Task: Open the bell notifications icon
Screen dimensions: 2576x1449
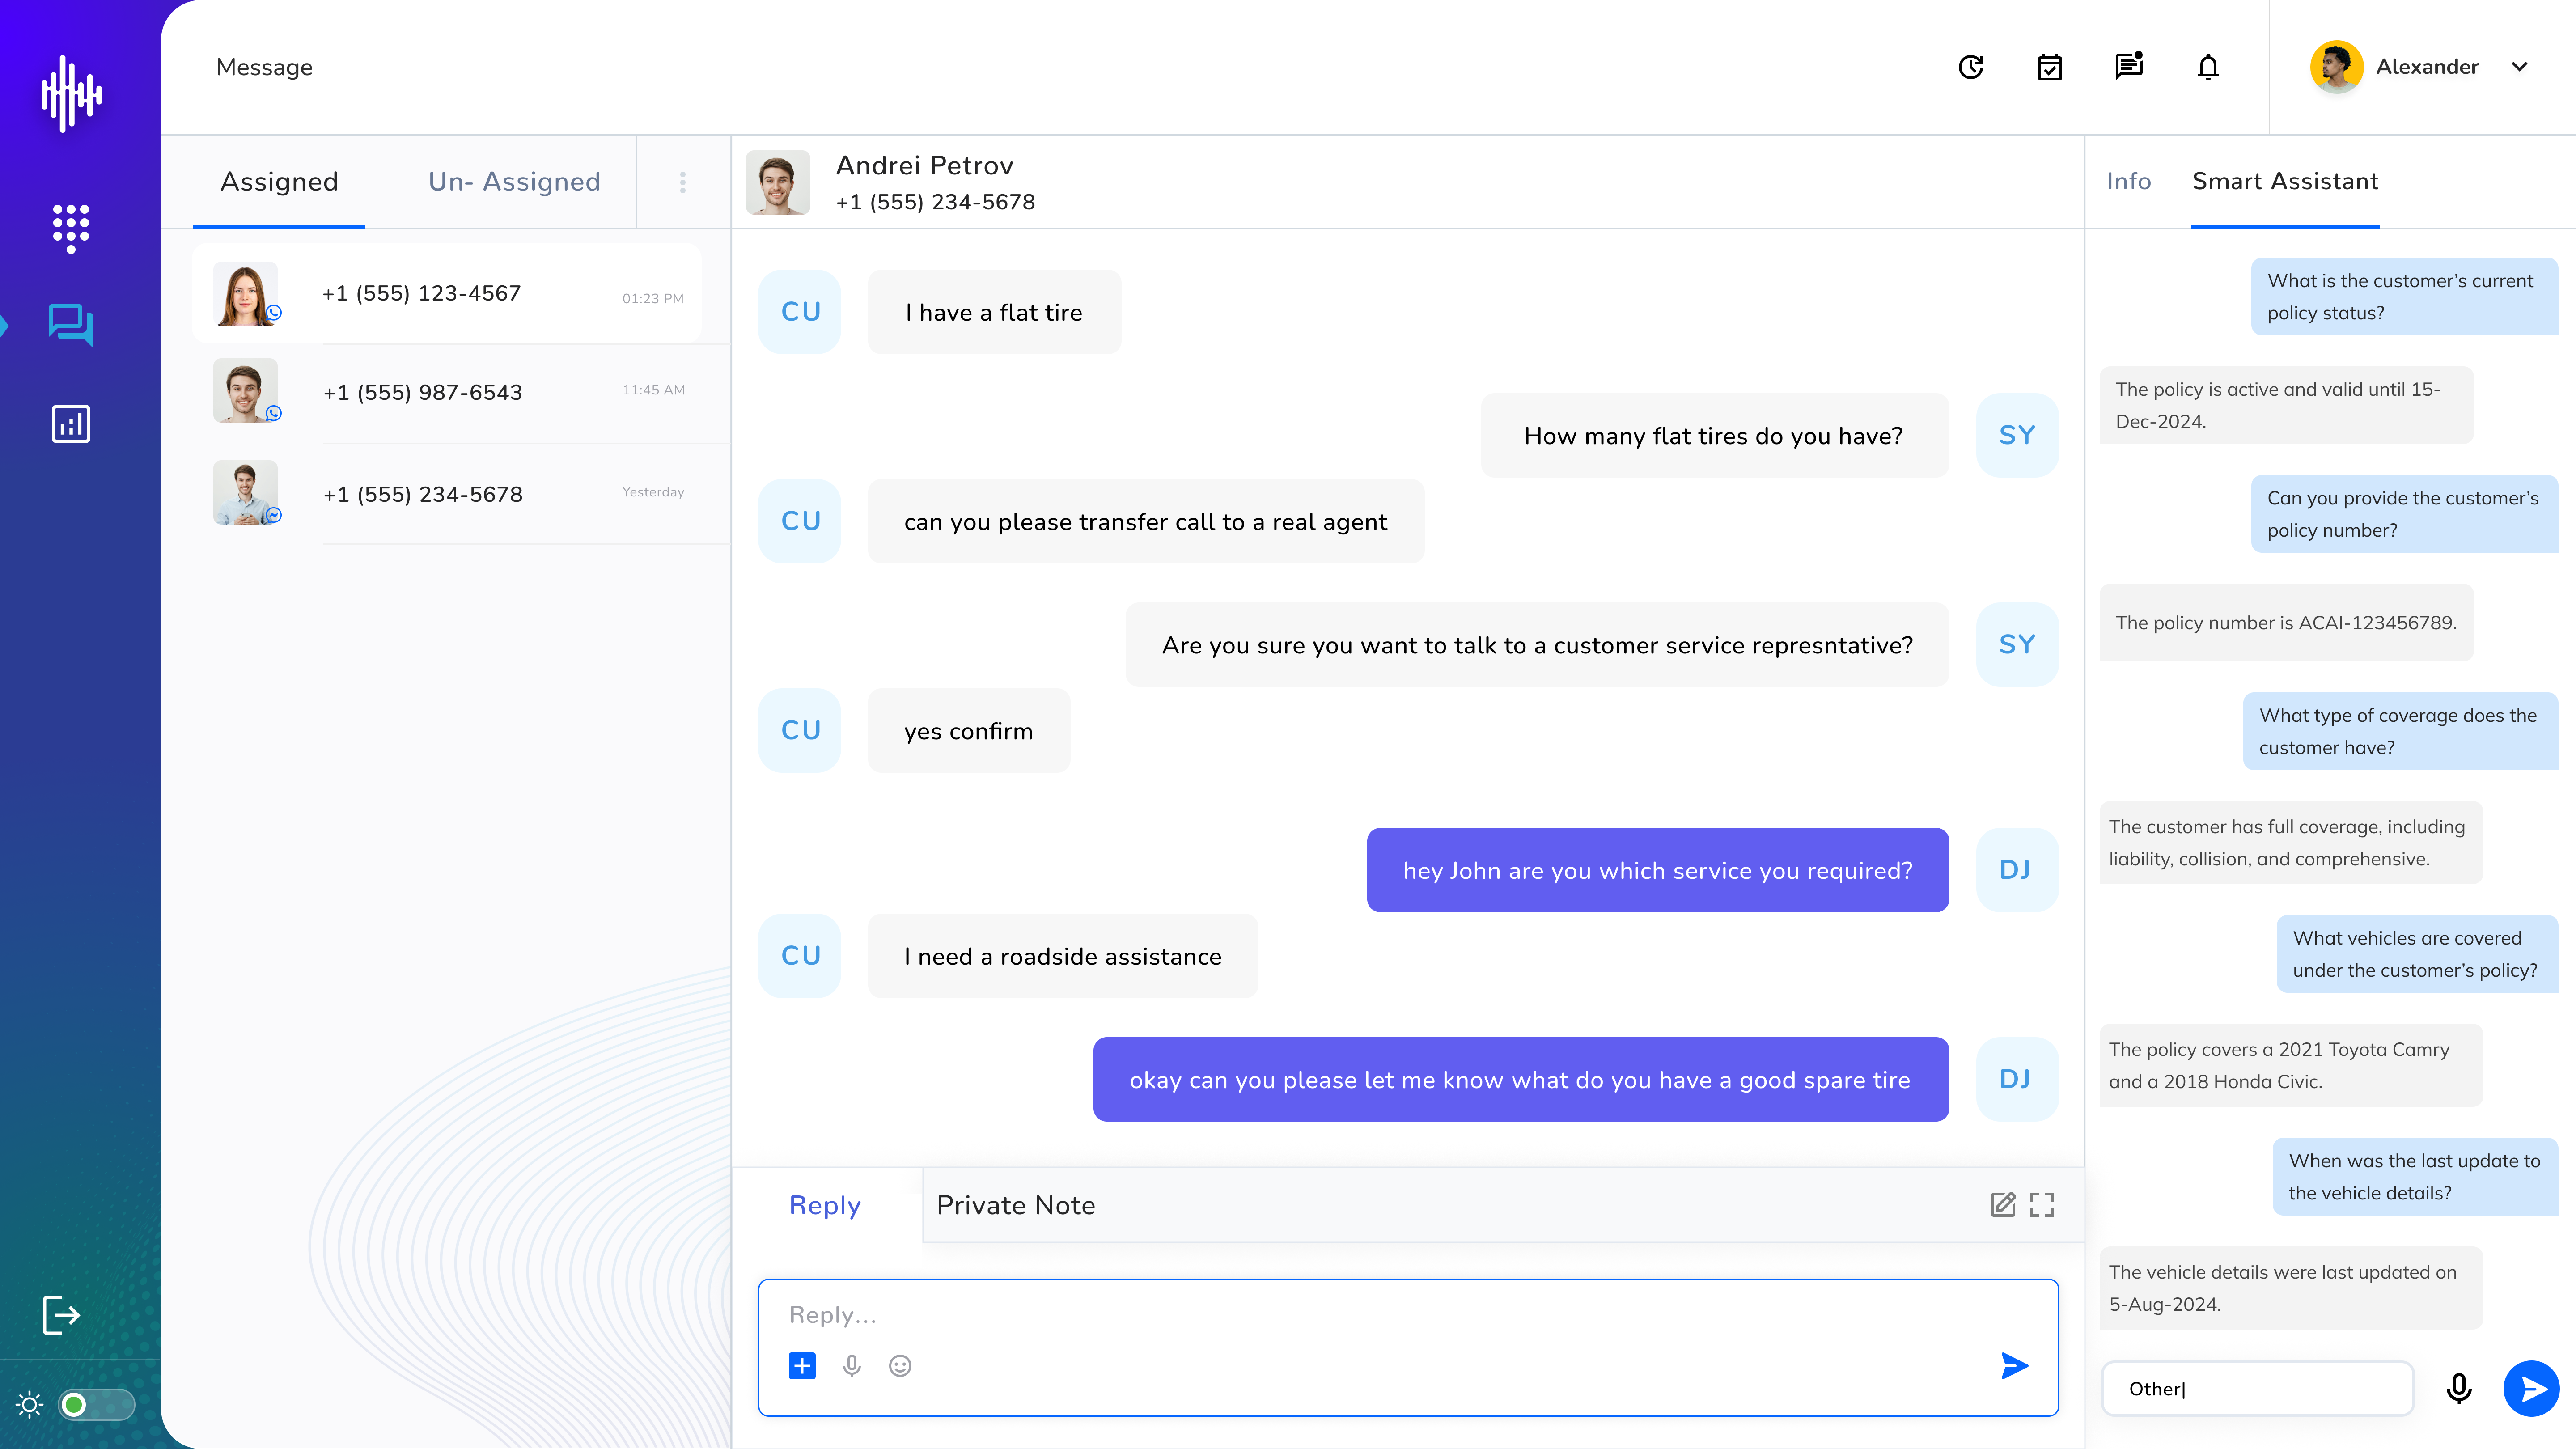Action: pyautogui.click(x=2208, y=67)
